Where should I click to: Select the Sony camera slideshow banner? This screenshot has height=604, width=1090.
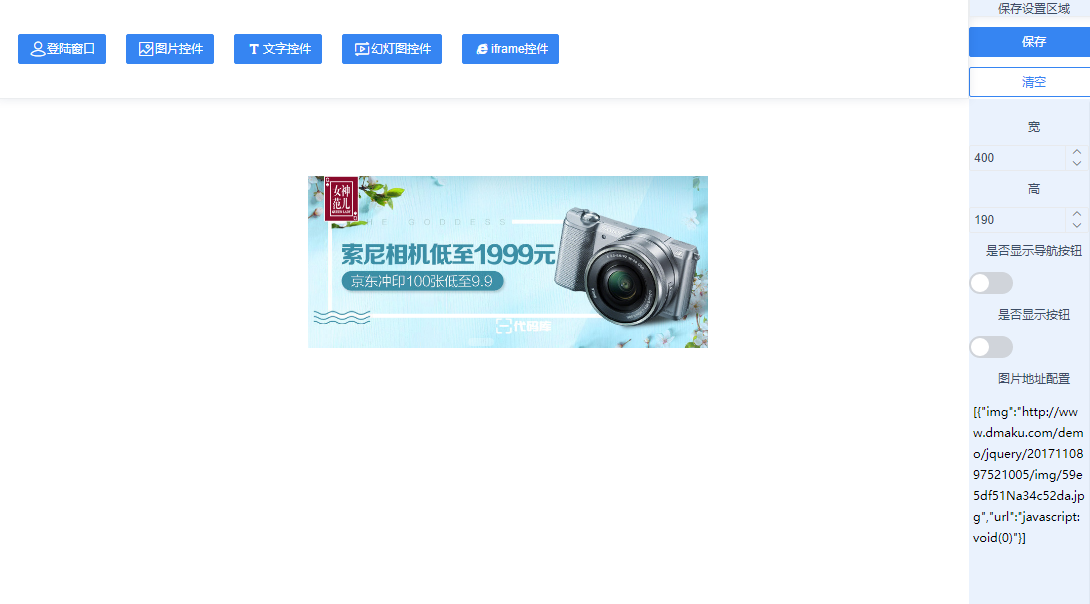pos(508,262)
